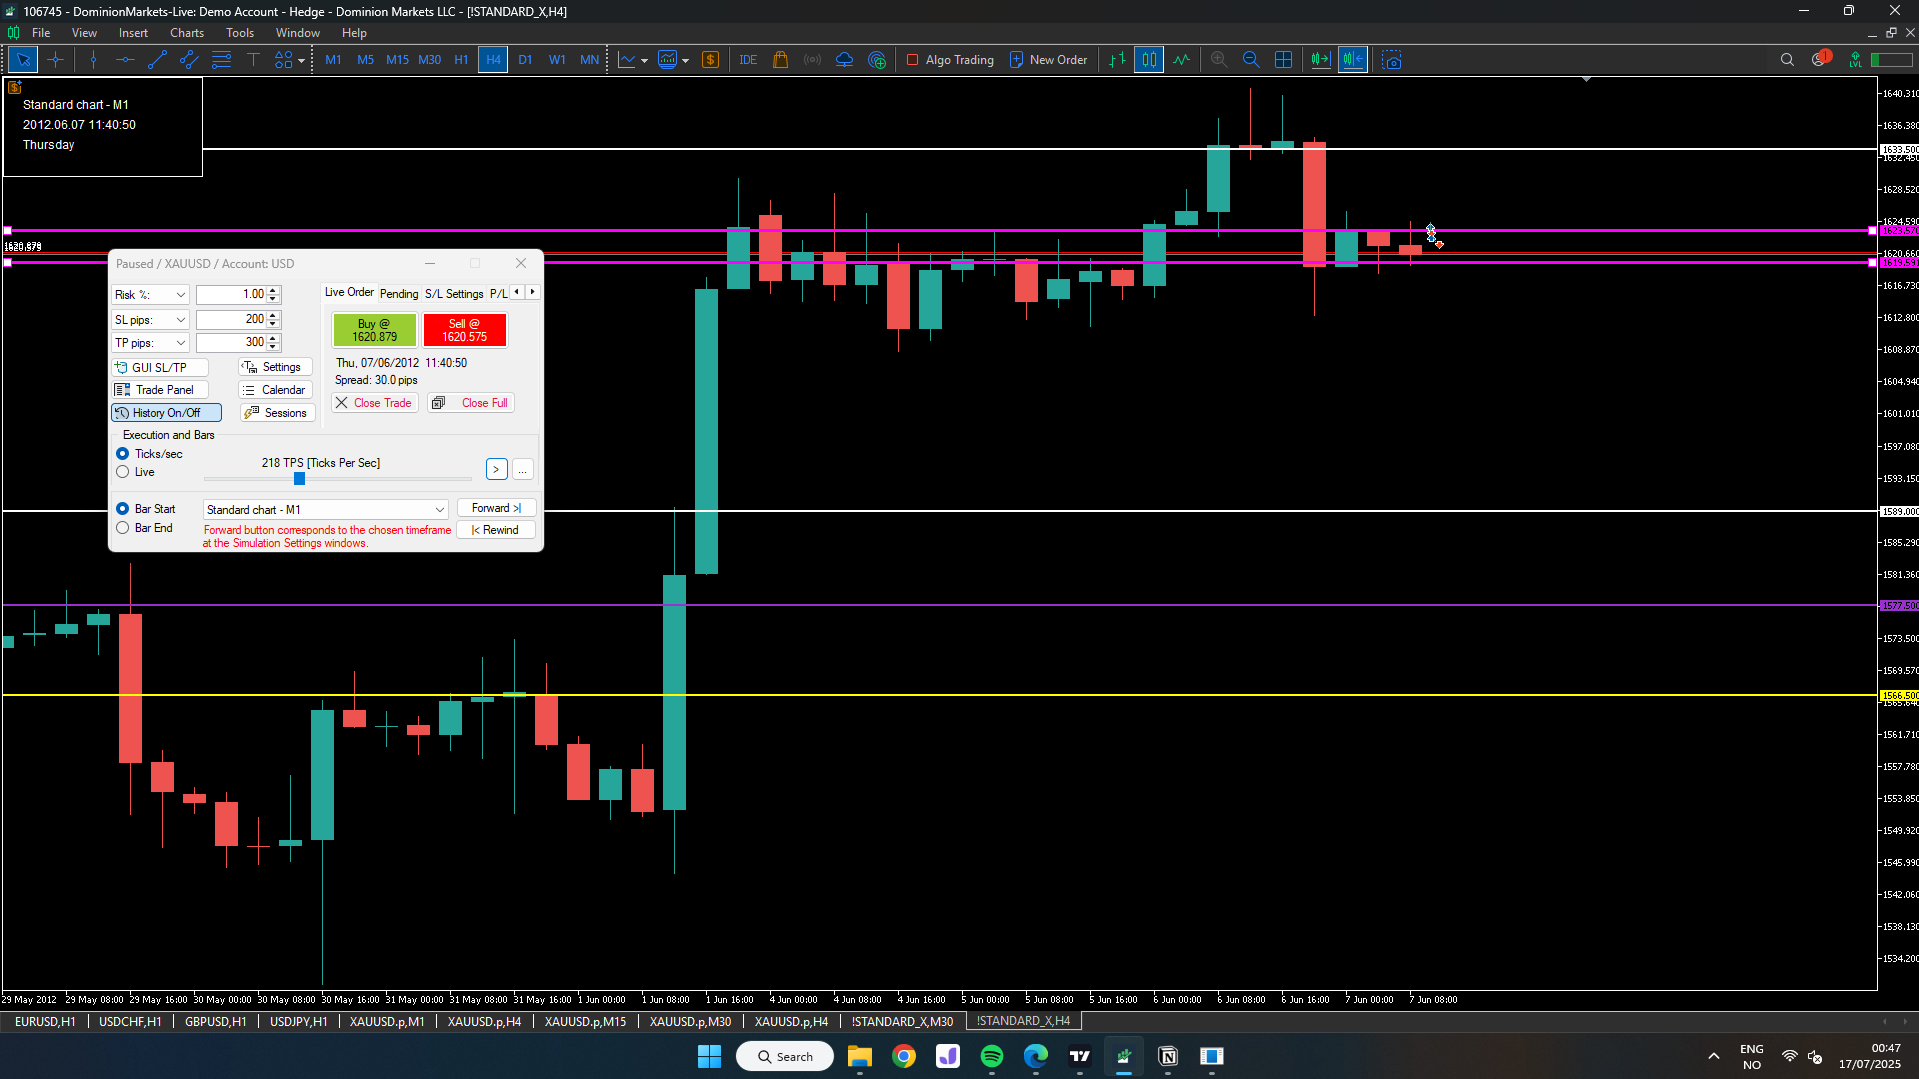The height and width of the screenshot is (1079, 1919).
Task: Switch chart to bar chart view
Action: coord(1117,60)
